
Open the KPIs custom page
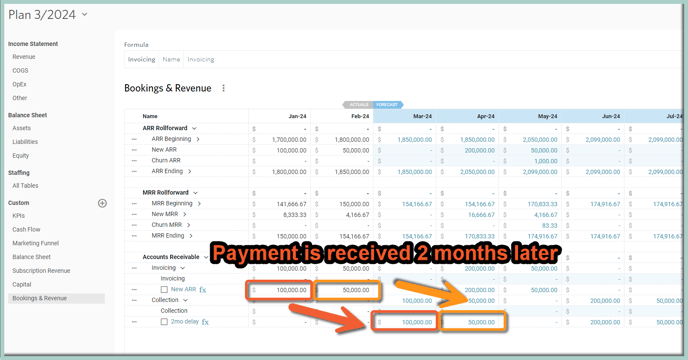point(18,216)
